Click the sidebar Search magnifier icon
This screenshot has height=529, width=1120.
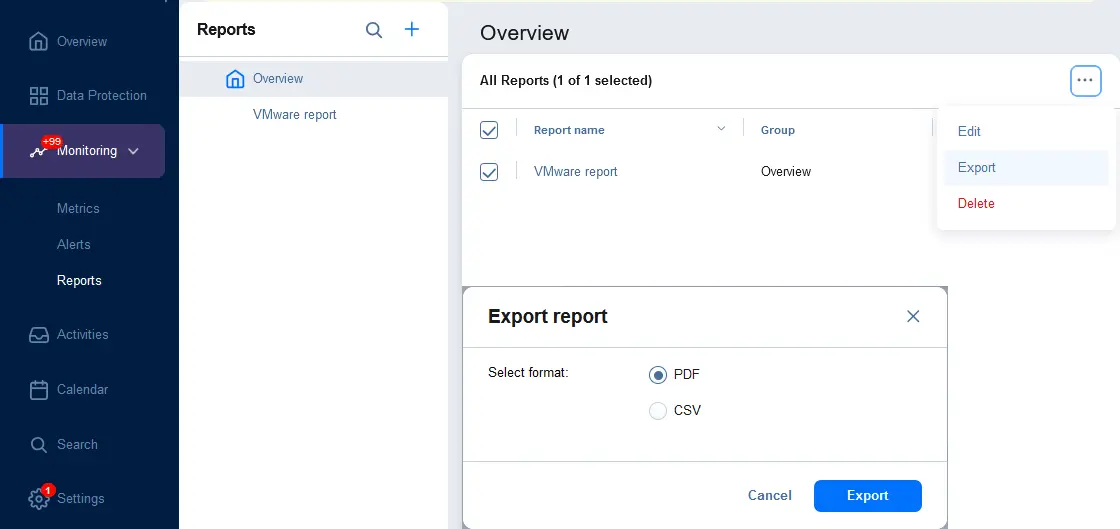(39, 445)
